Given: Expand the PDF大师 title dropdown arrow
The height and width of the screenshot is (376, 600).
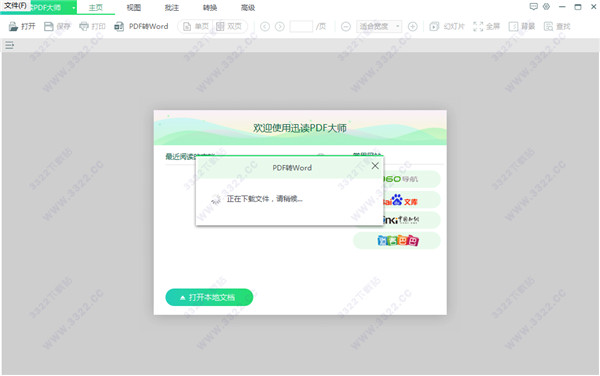Looking at the screenshot, I should [73, 8].
